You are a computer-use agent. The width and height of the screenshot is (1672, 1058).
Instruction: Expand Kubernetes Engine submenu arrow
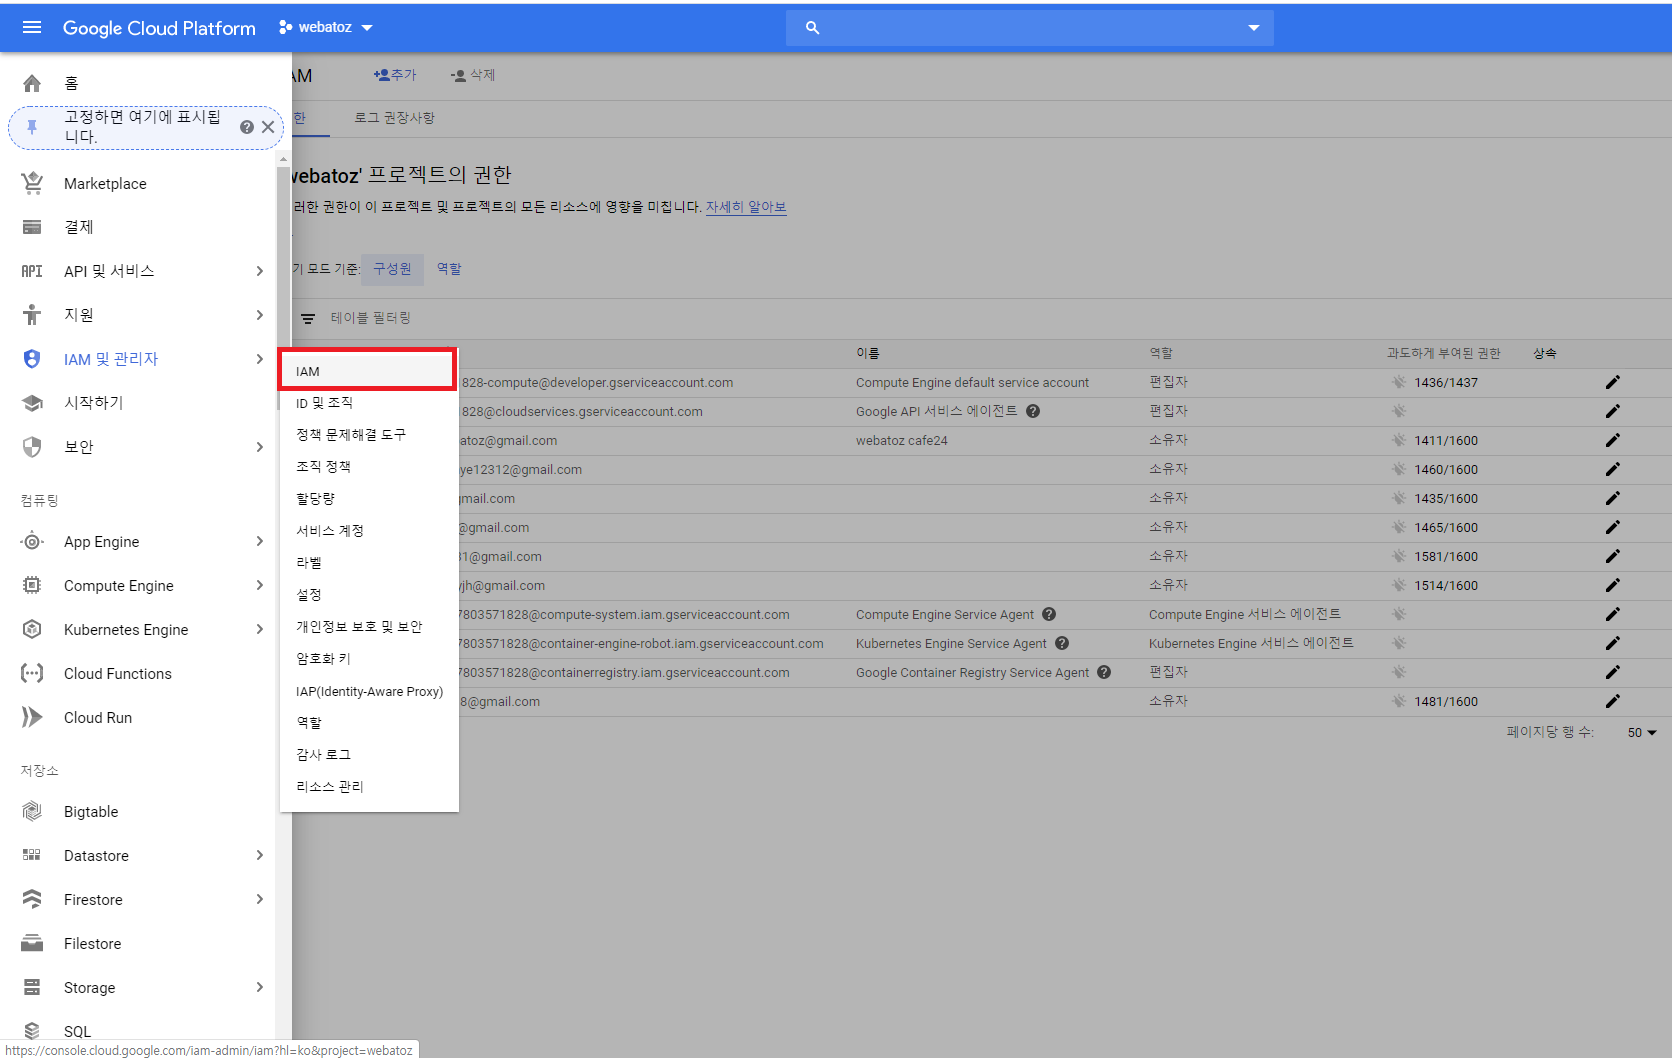click(x=259, y=629)
